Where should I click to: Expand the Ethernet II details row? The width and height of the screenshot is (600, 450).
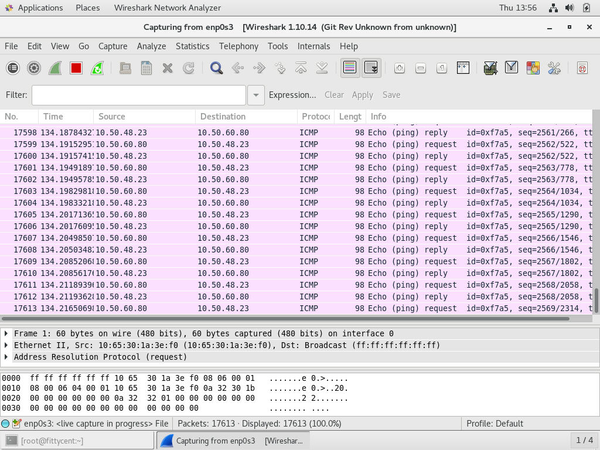pyautogui.click(x=6, y=345)
